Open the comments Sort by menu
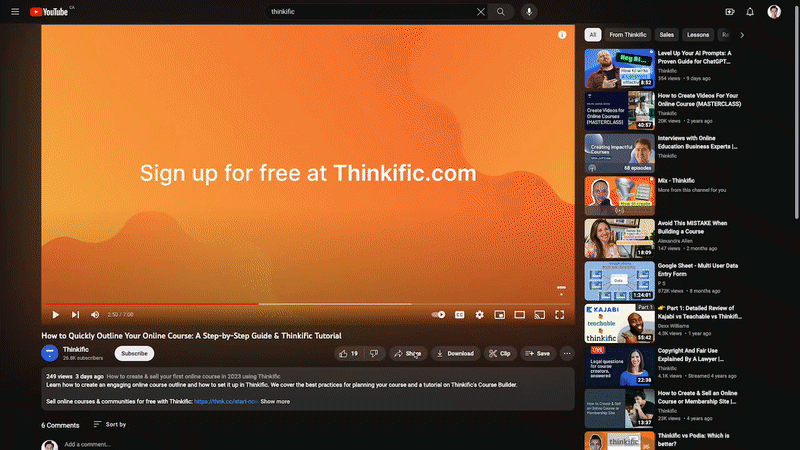This screenshot has width=800, height=450. pyautogui.click(x=110, y=424)
